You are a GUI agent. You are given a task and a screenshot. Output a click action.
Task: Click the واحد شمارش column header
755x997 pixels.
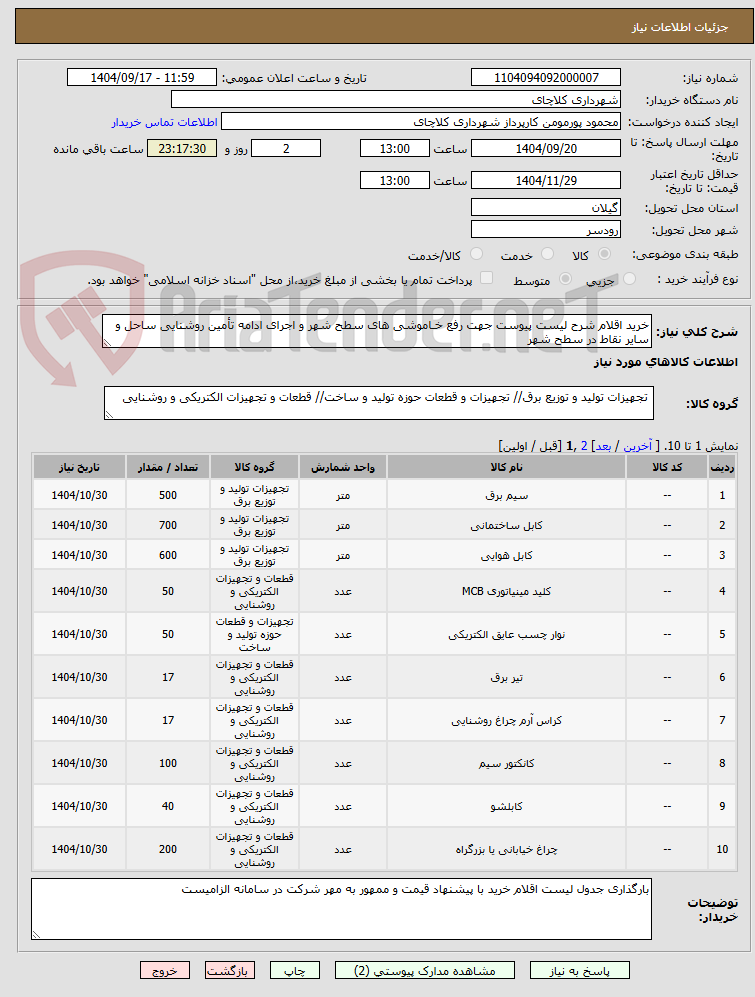[x=343, y=467]
